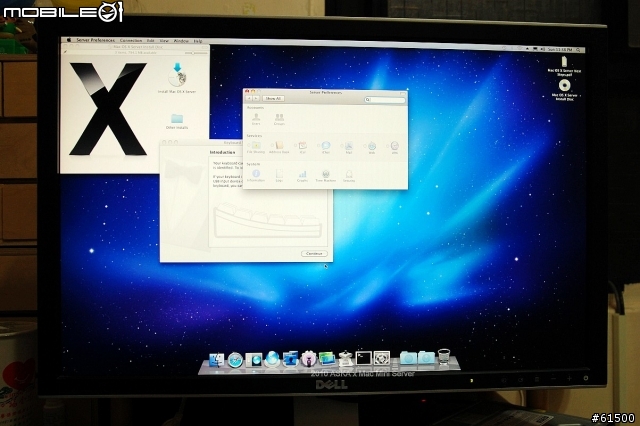Open the first Dock stack folder
The image size is (640, 426).
pyautogui.click(x=408, y=358)
